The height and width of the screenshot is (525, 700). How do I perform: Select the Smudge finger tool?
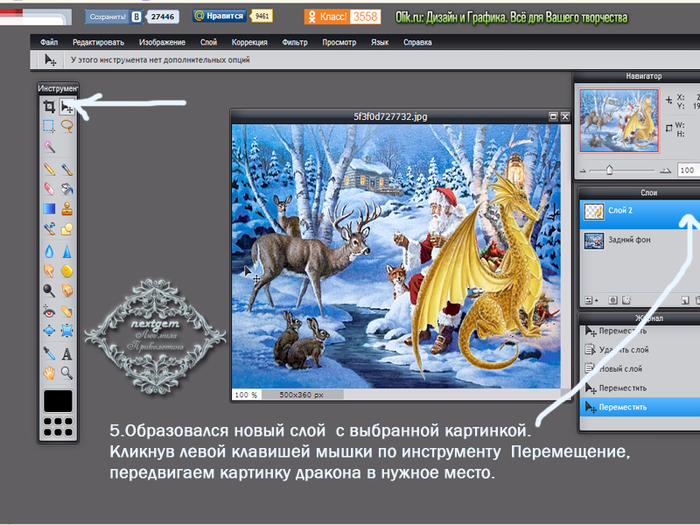(49, 271)
